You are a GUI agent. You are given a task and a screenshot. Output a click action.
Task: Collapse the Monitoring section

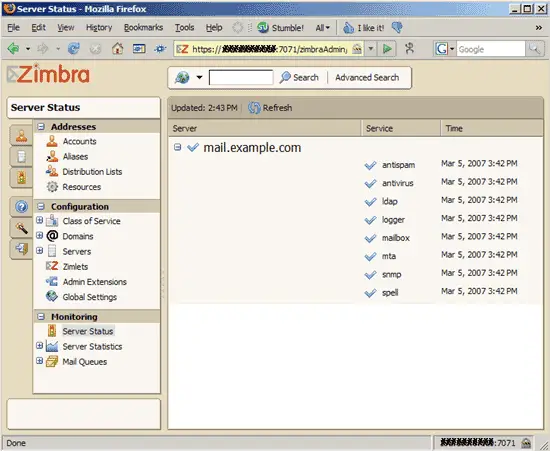41,317
